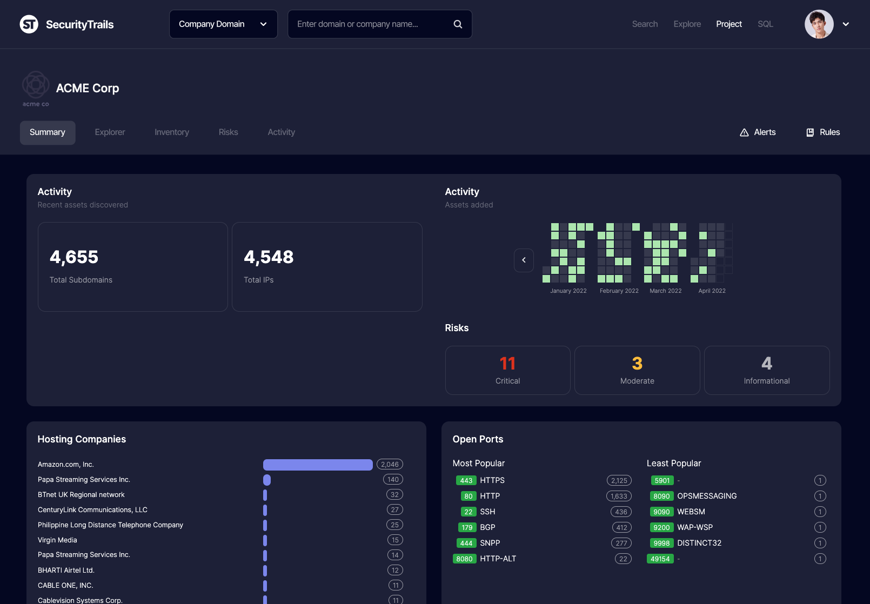Focus the domain or company search field
870x604 pixels.
click(x=380, y=24)
